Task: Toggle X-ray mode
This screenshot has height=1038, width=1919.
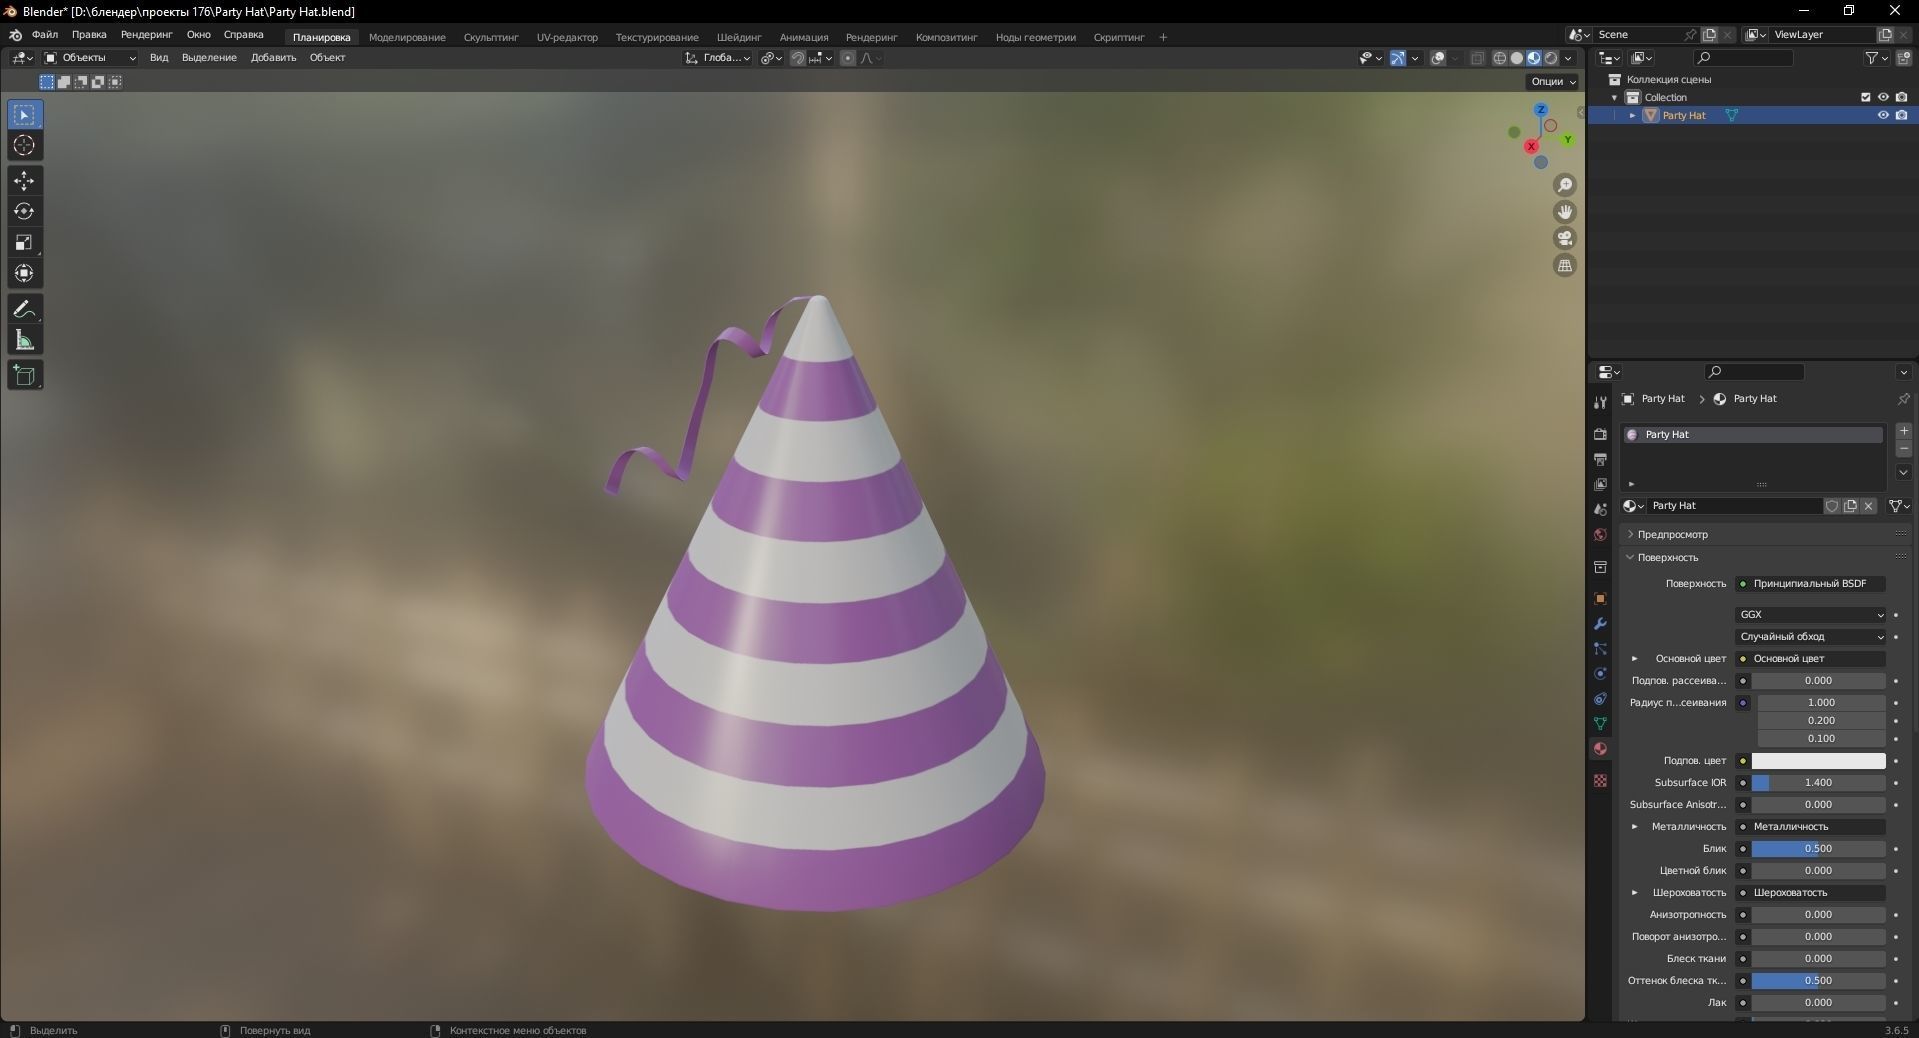Action: [x=1478, y=58]
